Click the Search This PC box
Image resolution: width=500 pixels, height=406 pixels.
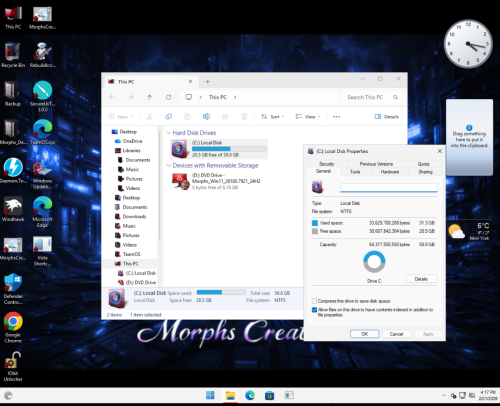pos(372,97)
